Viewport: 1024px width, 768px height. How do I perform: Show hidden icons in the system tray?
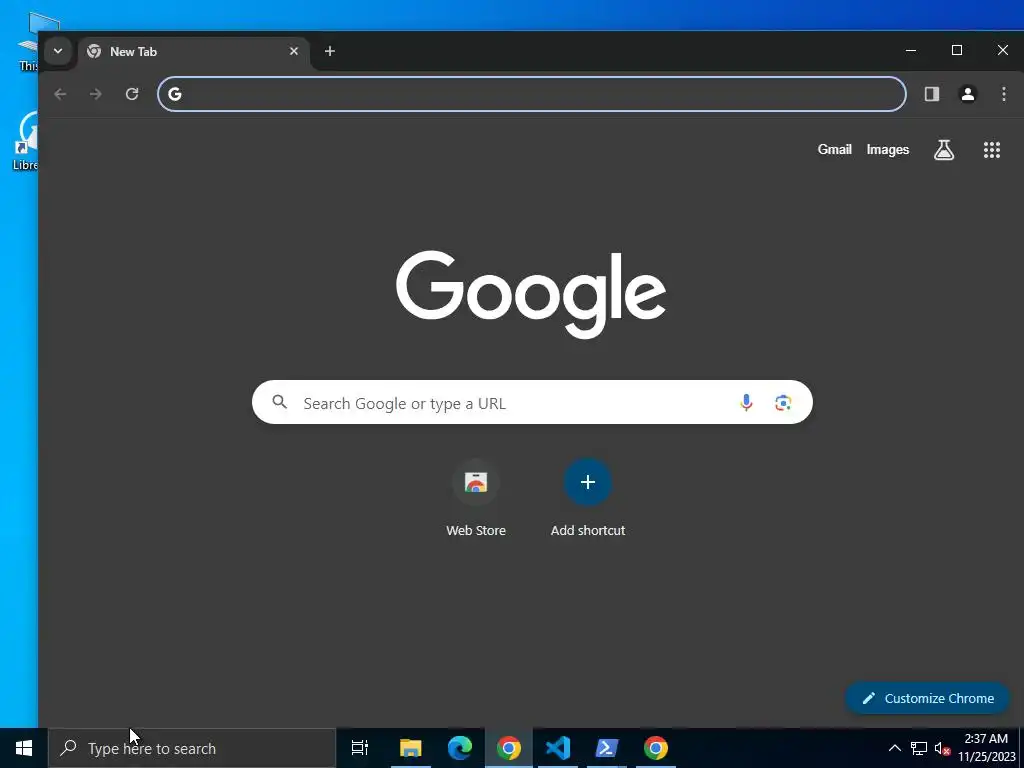pyautogui.click(x=895, y=748)
